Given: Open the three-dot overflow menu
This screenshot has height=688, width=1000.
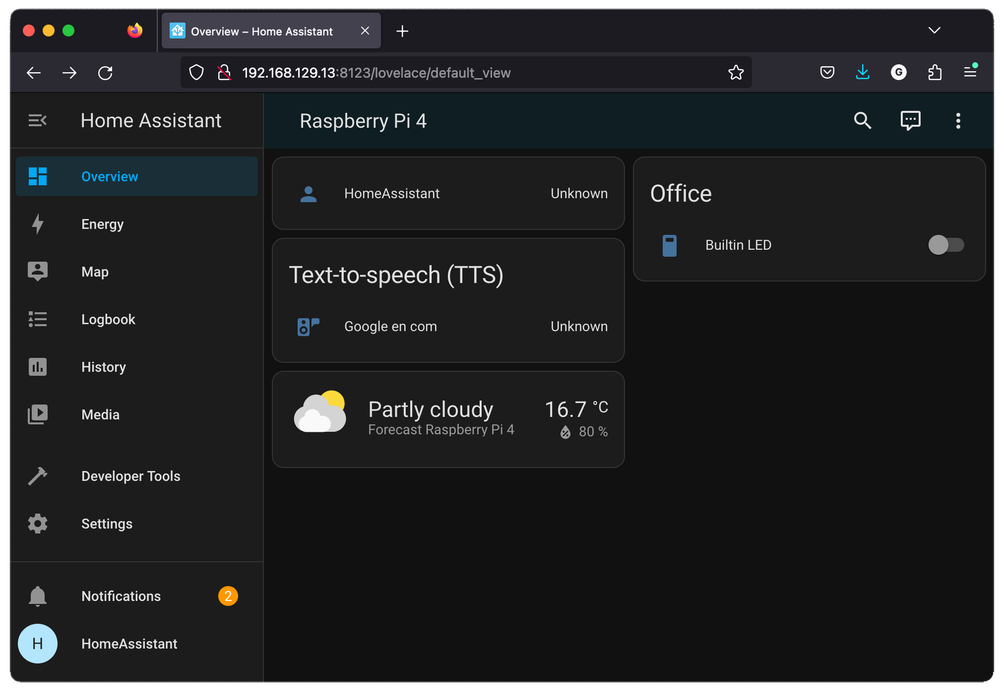Looking at the screenshot, I should click(957, 121).
